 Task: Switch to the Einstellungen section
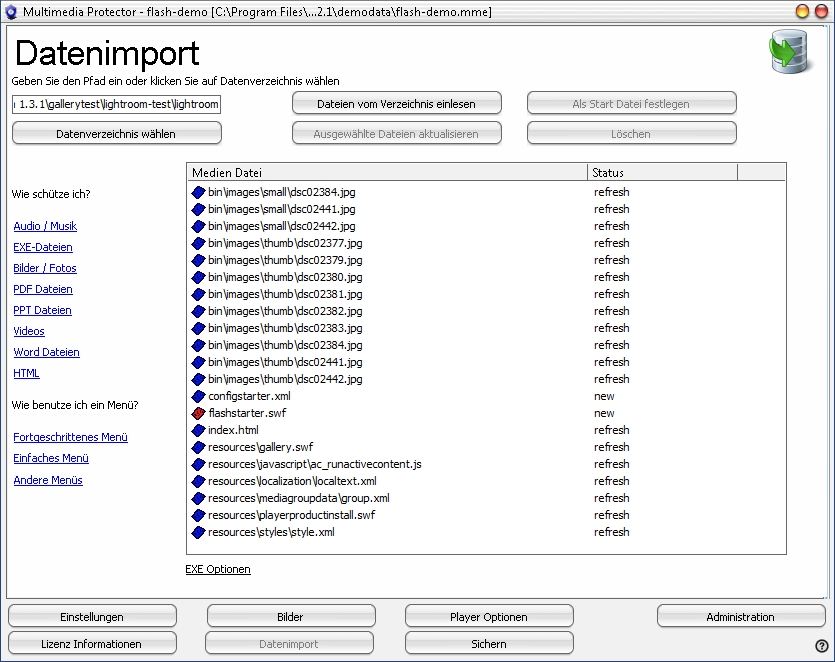pos(92,617)
